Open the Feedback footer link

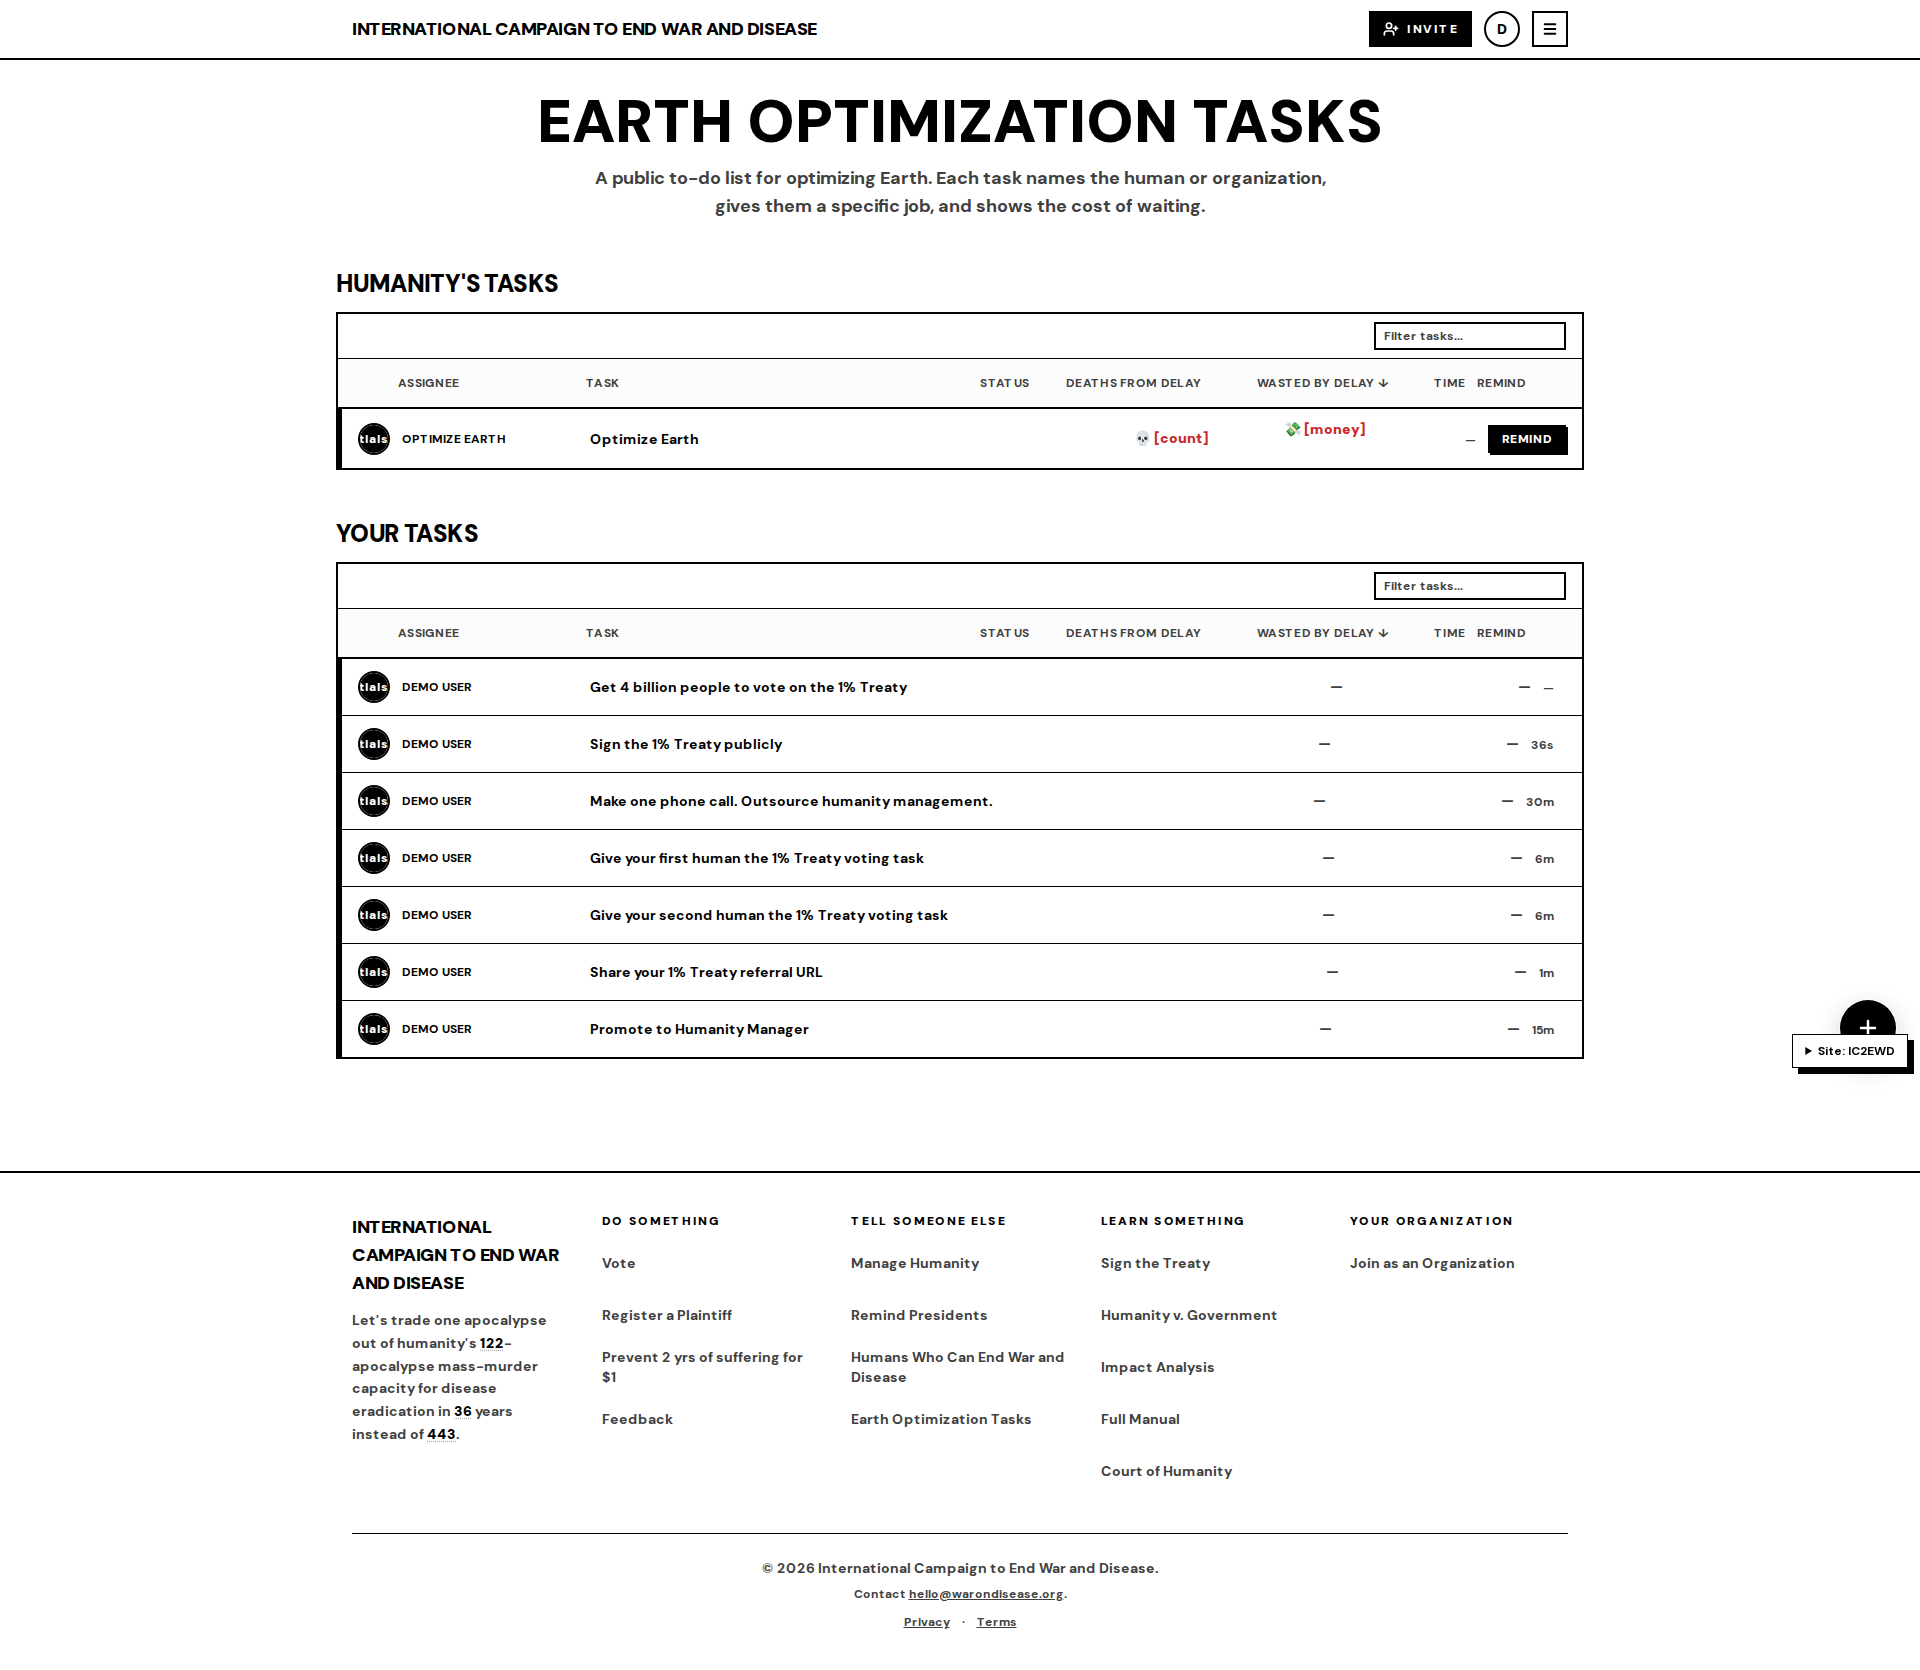coord(637,1419)
